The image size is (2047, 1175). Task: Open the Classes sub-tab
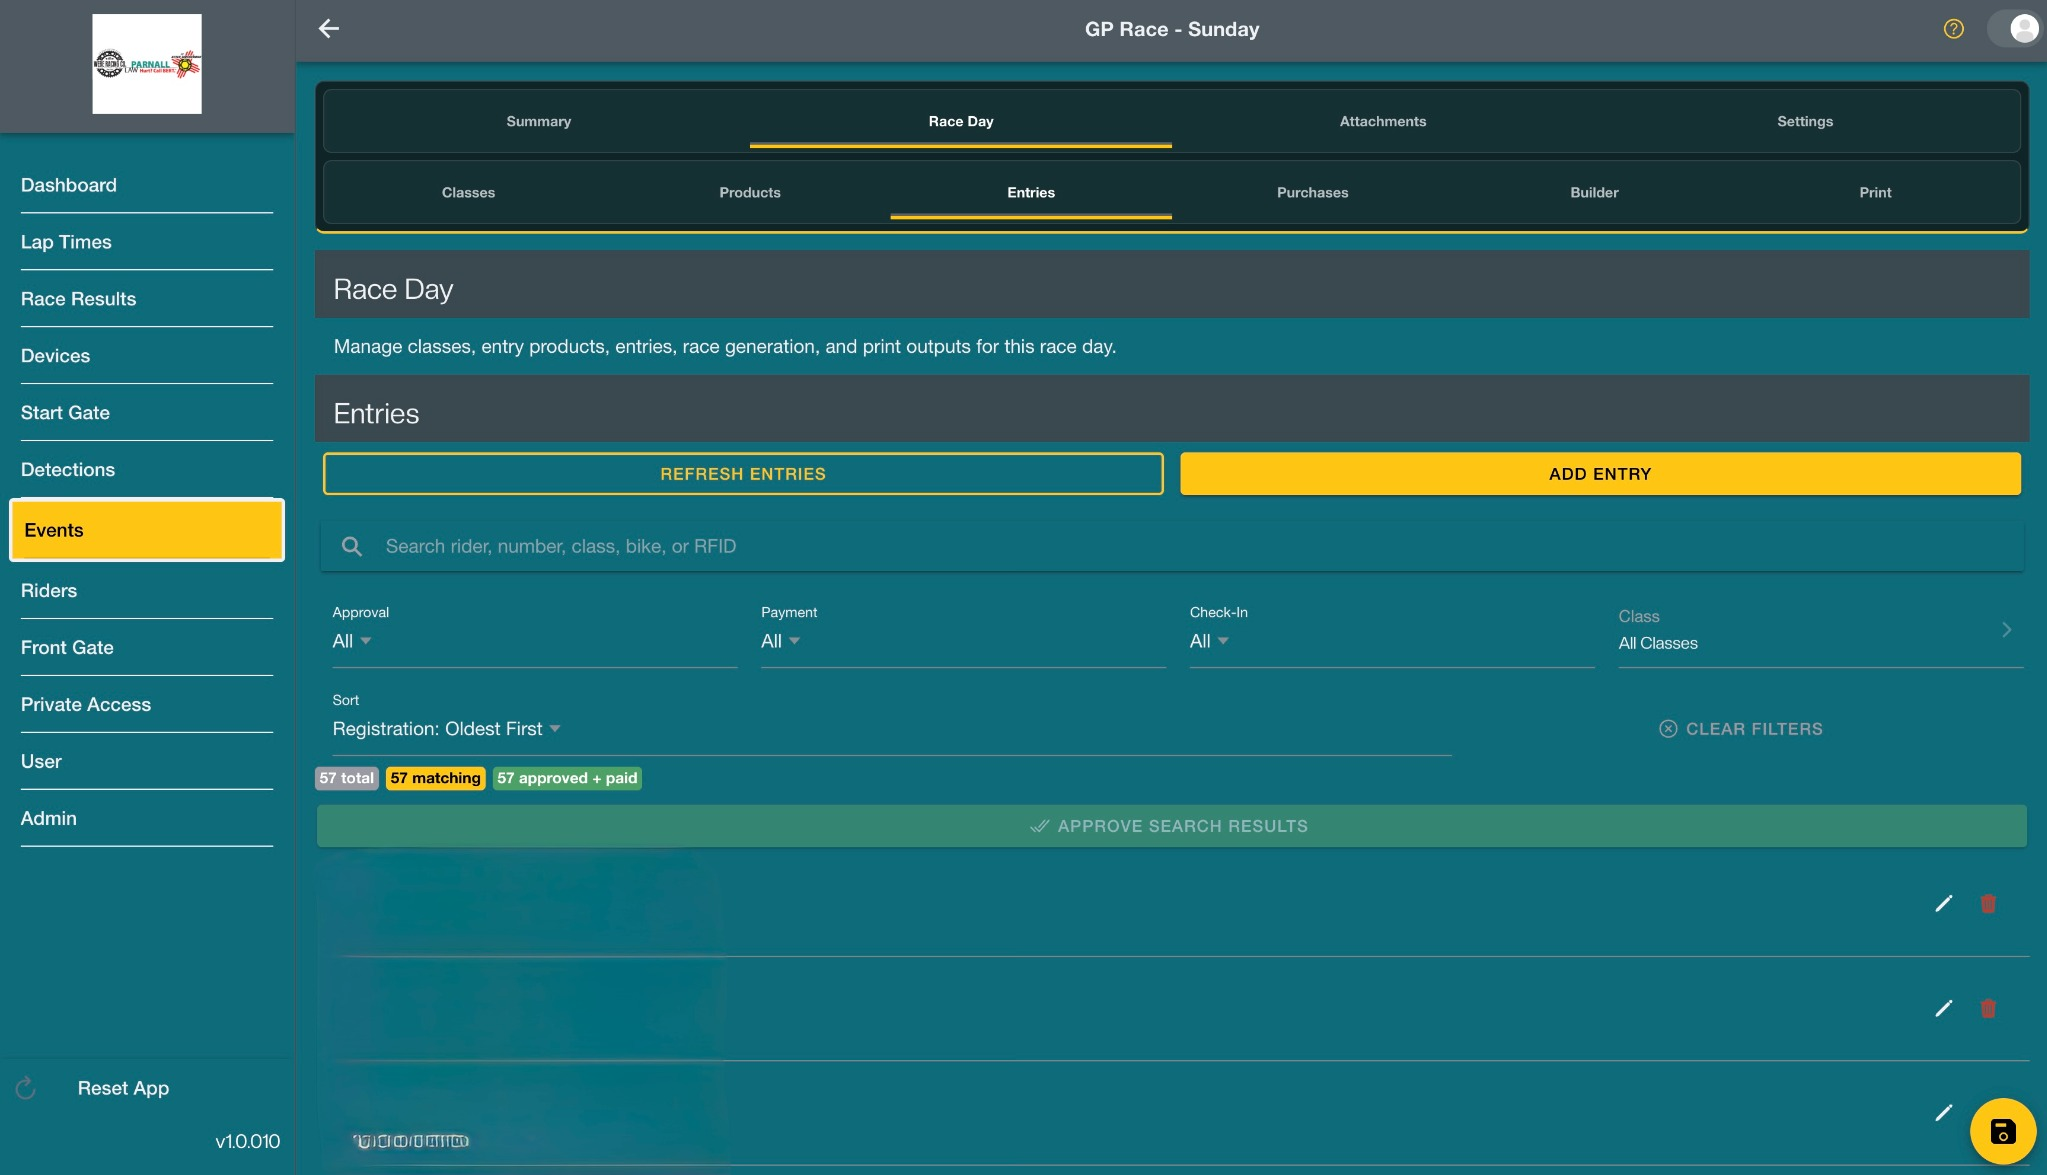[468, 192]
